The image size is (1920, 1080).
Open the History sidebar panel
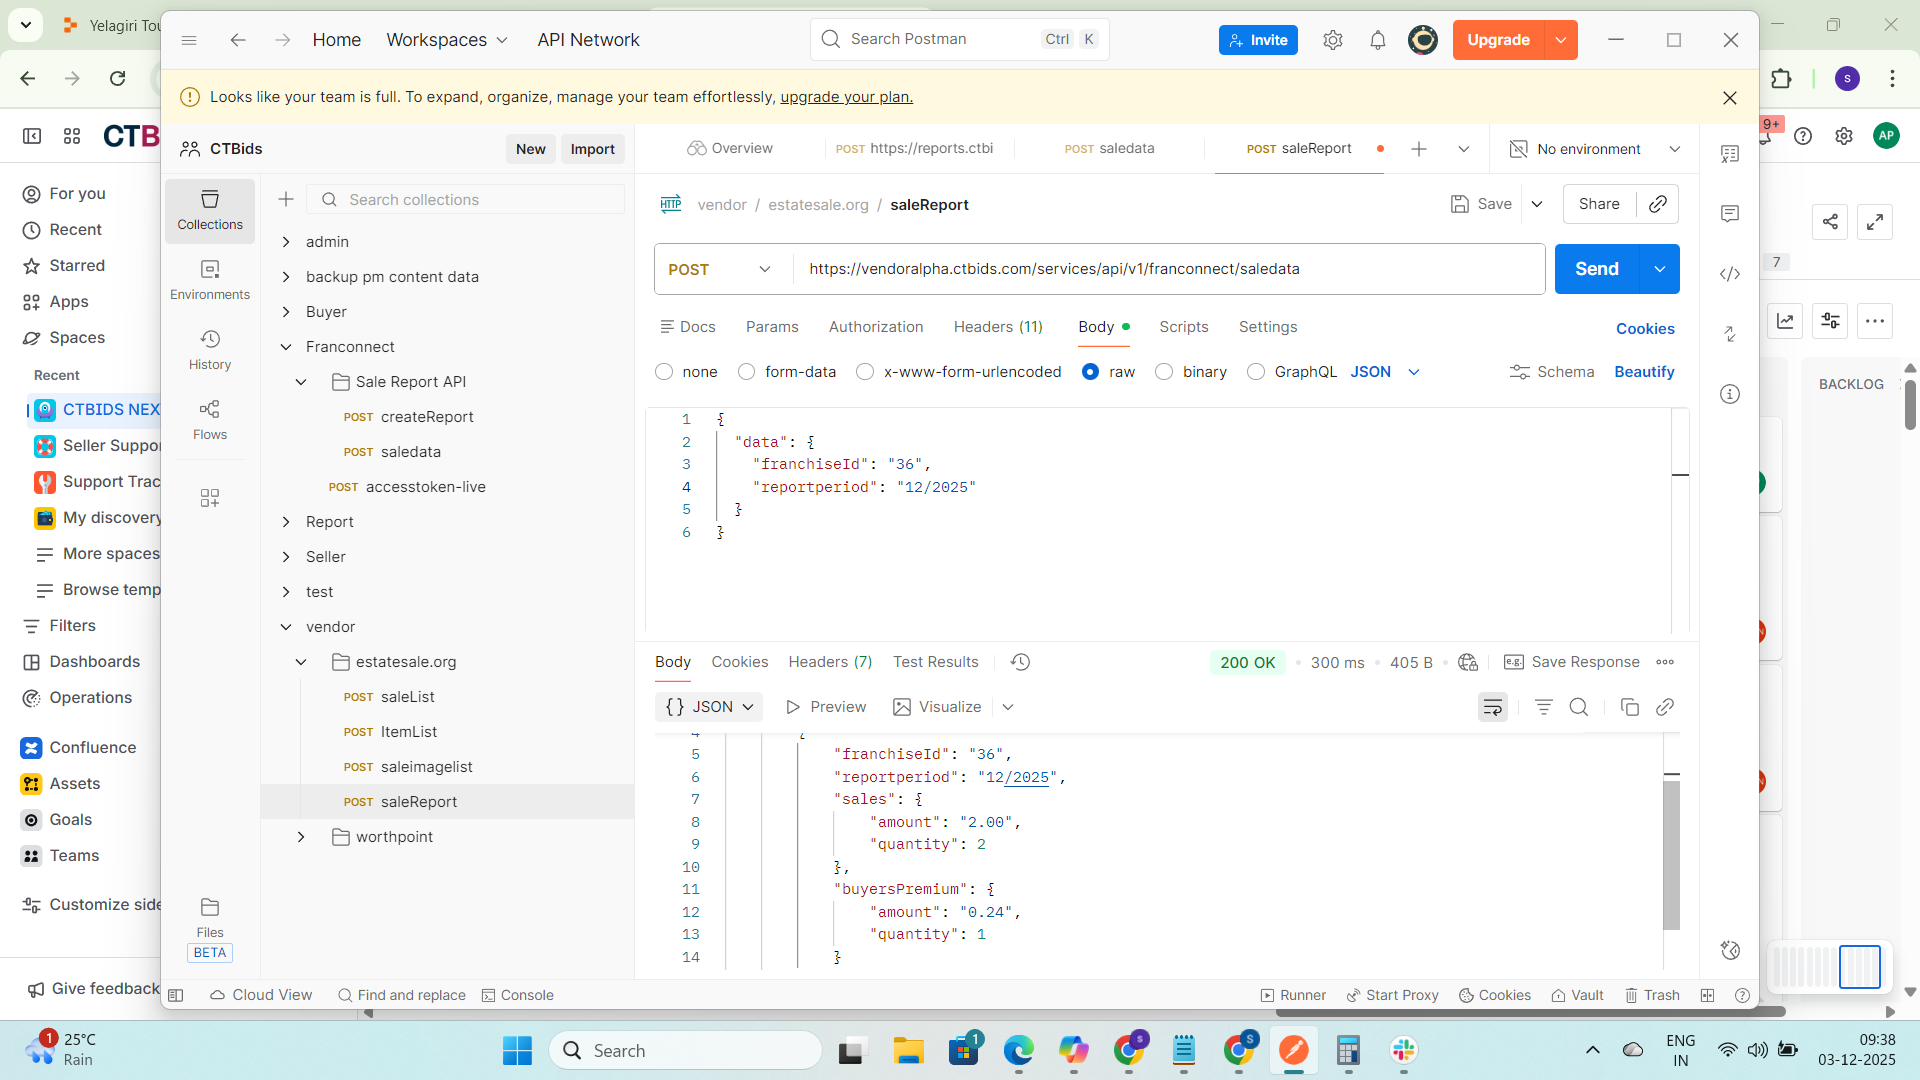[x=210, y=349]
